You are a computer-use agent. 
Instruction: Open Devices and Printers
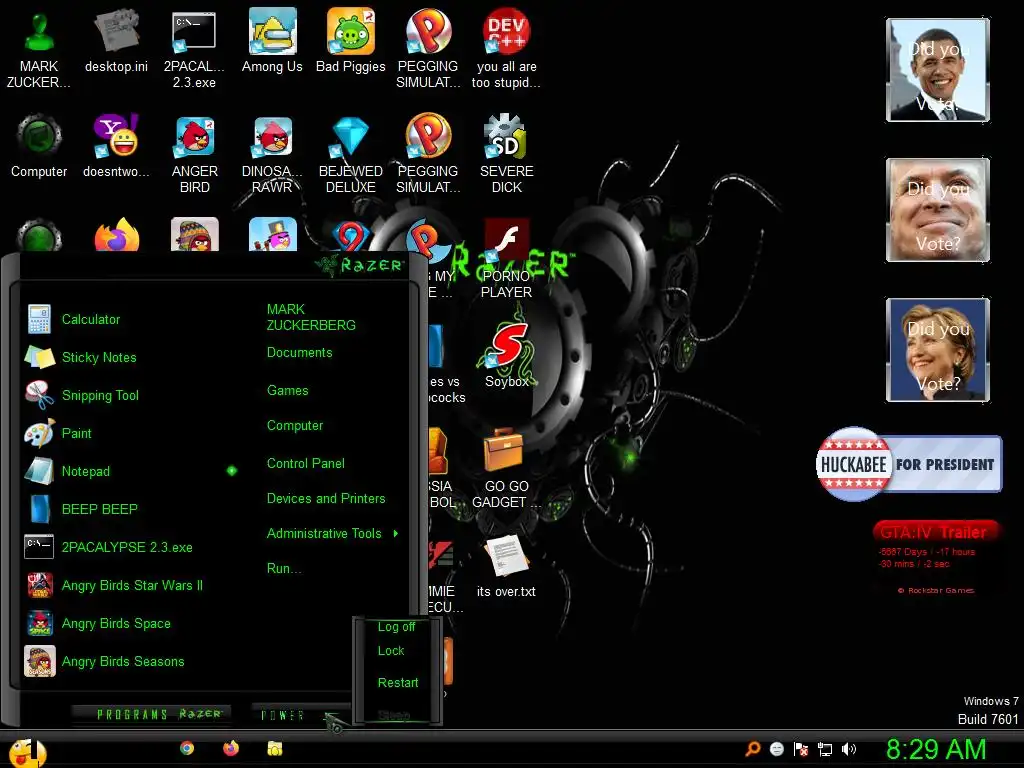point(326,499)
